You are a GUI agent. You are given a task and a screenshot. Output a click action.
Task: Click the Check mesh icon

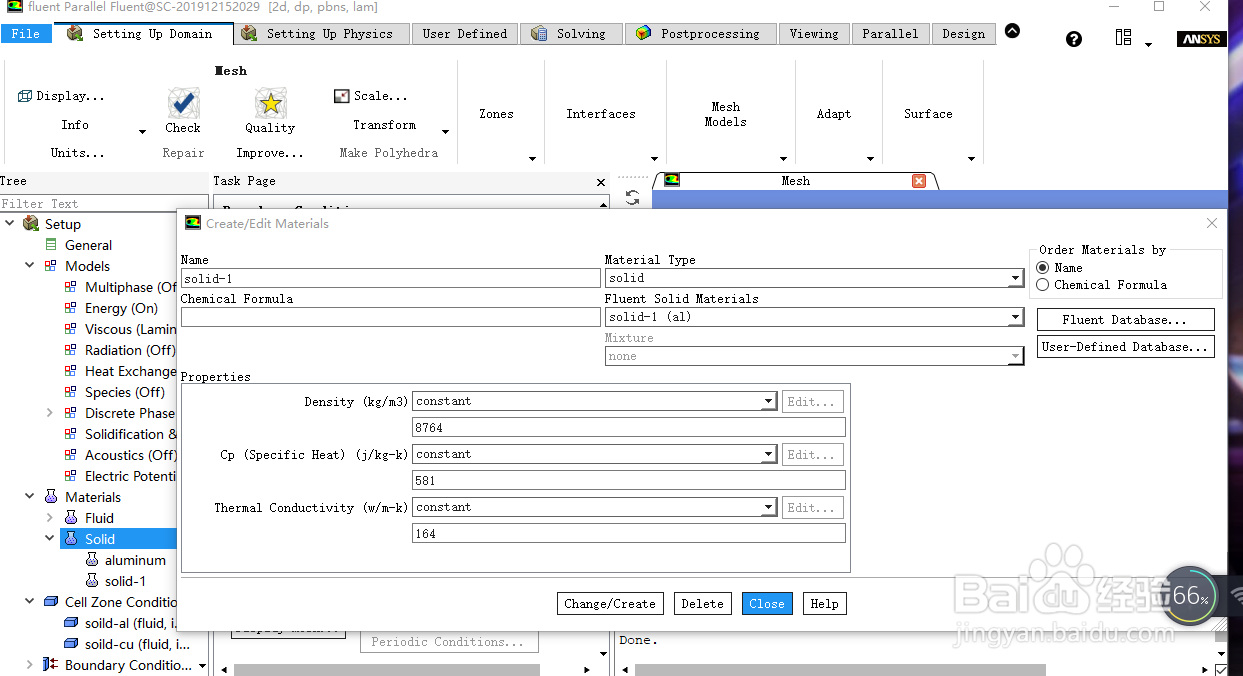183,103
